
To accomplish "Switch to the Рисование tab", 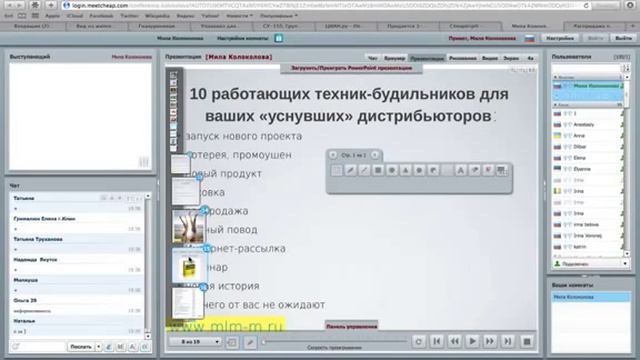I will [463, 58].
